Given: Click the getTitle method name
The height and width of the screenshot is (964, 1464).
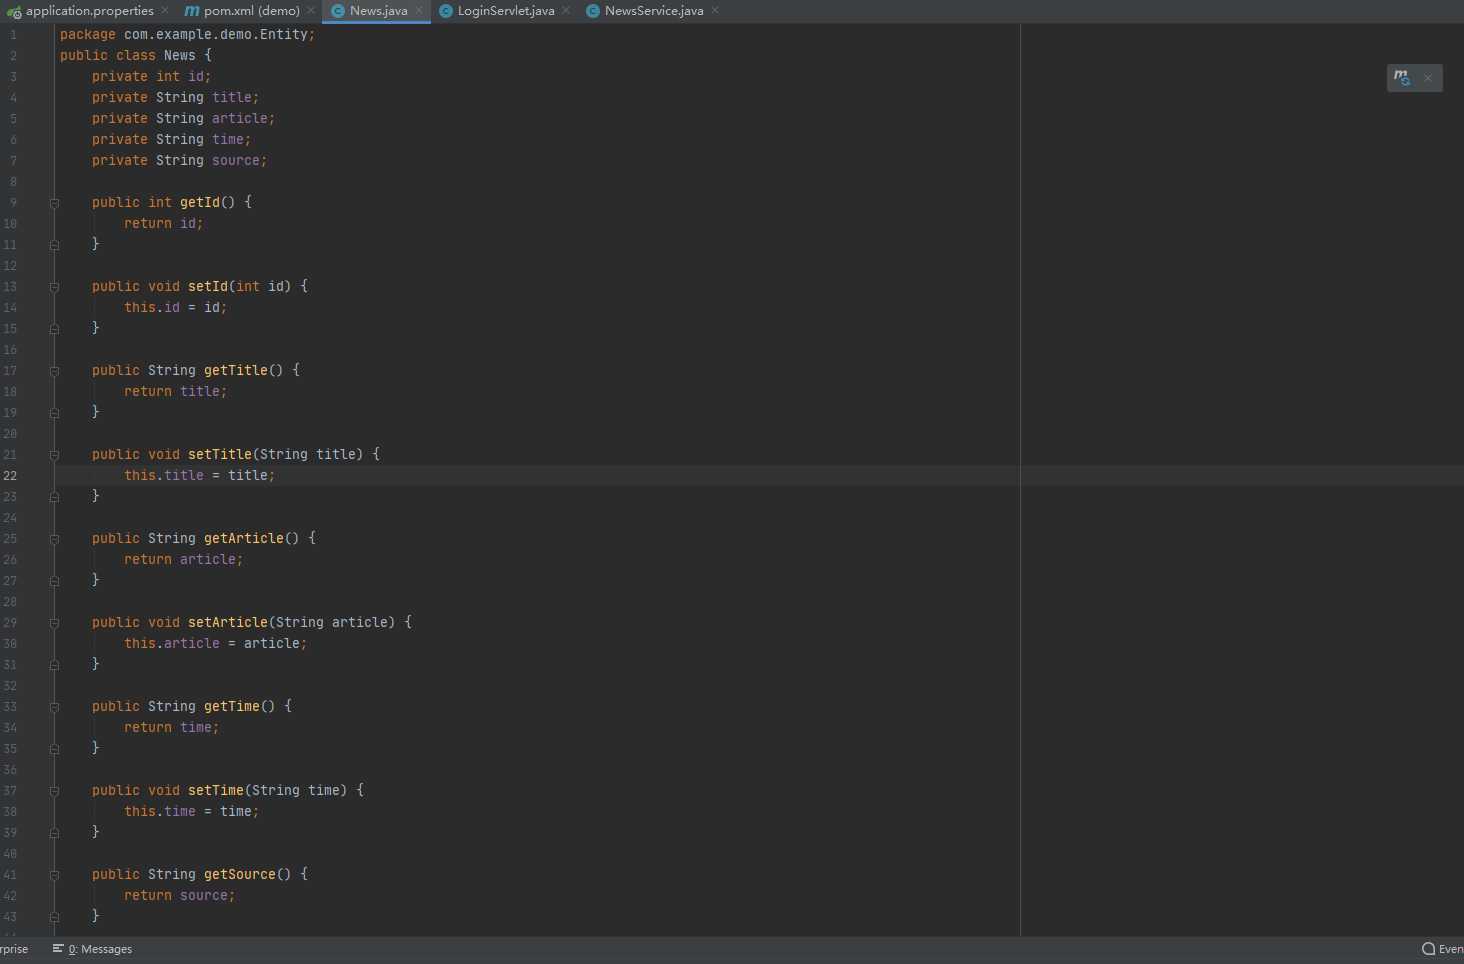Looking at the screenshot, I should [x=236, y=370].
